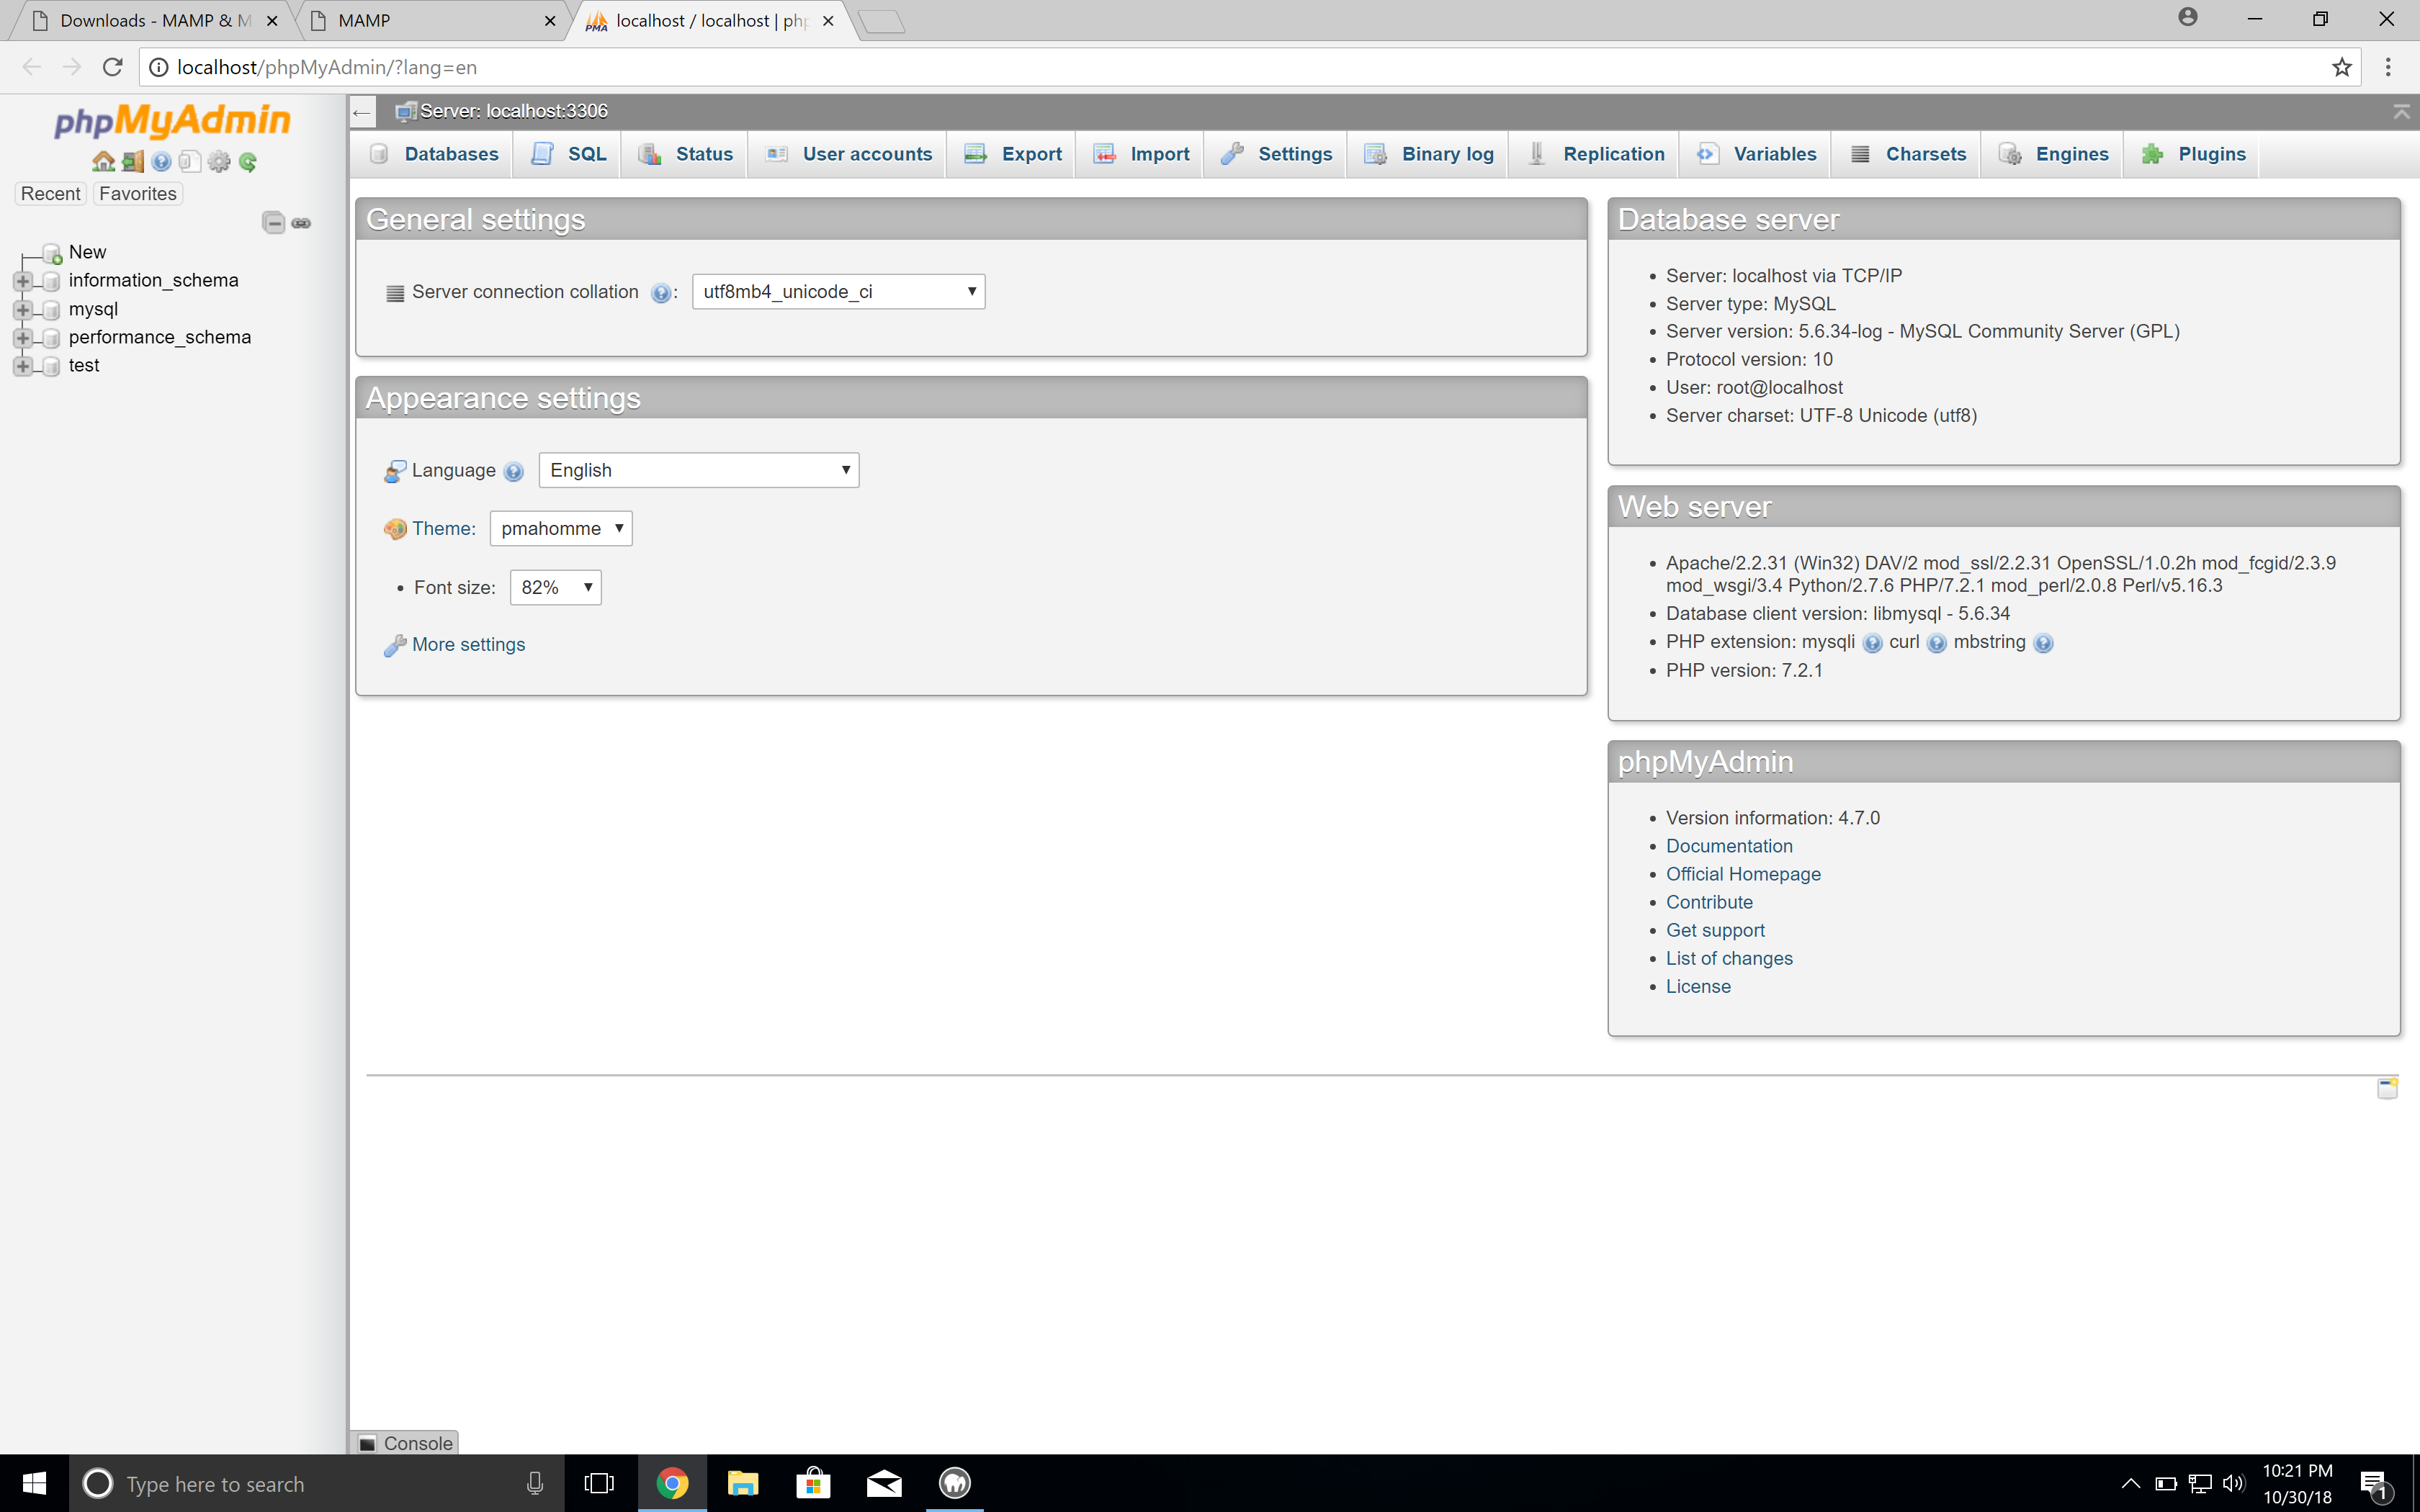
Task: Open the Language dropdown menu
Action: (699, 469)
